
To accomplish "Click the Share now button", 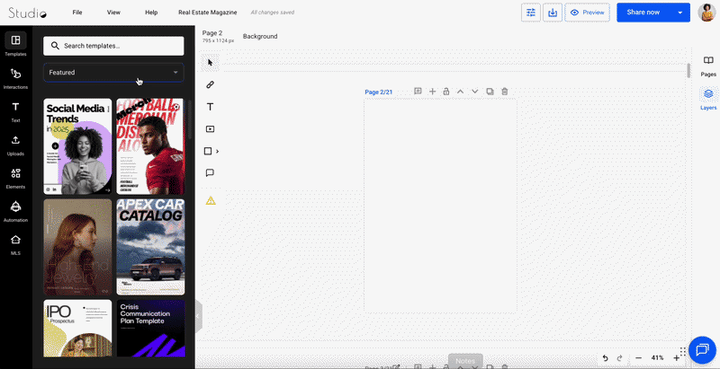I will [x=643, y=12].
